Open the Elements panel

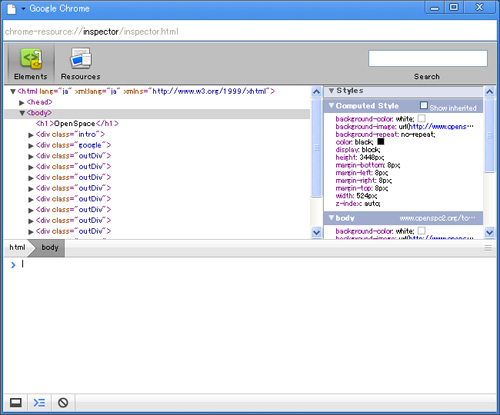(x=31, y=64)
